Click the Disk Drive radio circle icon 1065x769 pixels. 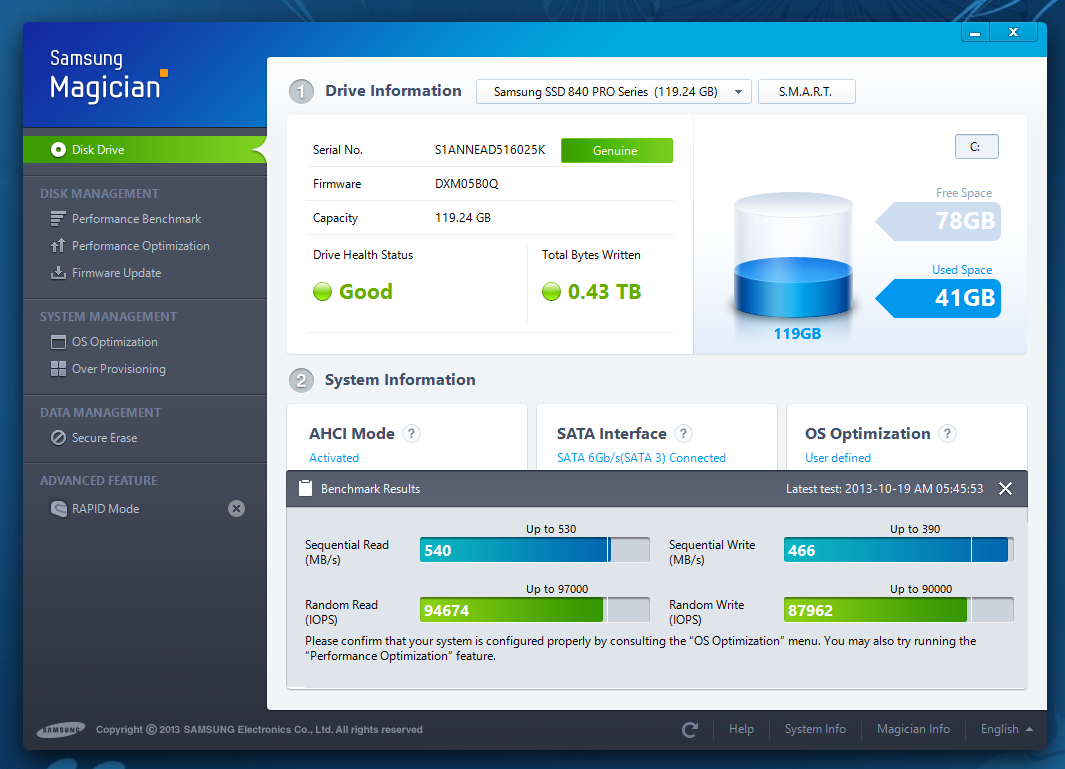point(58,149)
